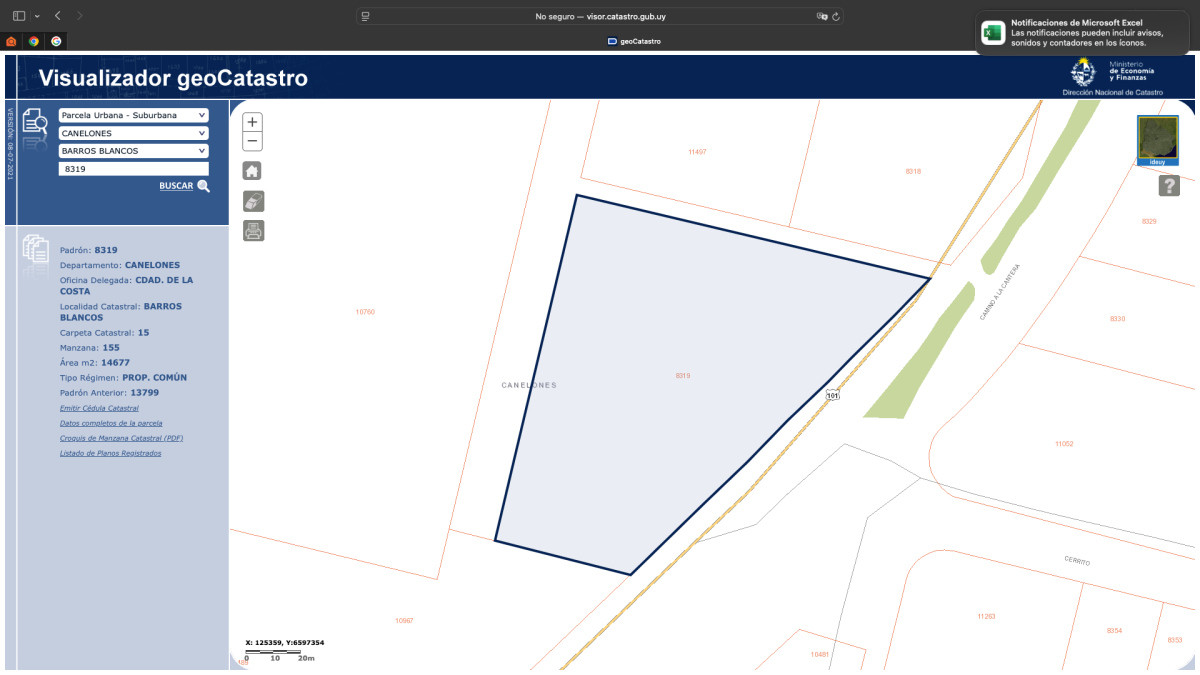Zoom out on the map
The image size is (1200, 675).
253,142
